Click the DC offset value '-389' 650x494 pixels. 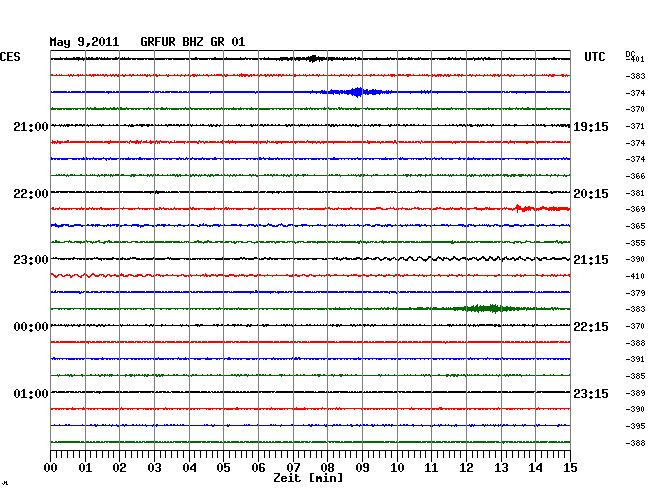(x=635, y=393)
